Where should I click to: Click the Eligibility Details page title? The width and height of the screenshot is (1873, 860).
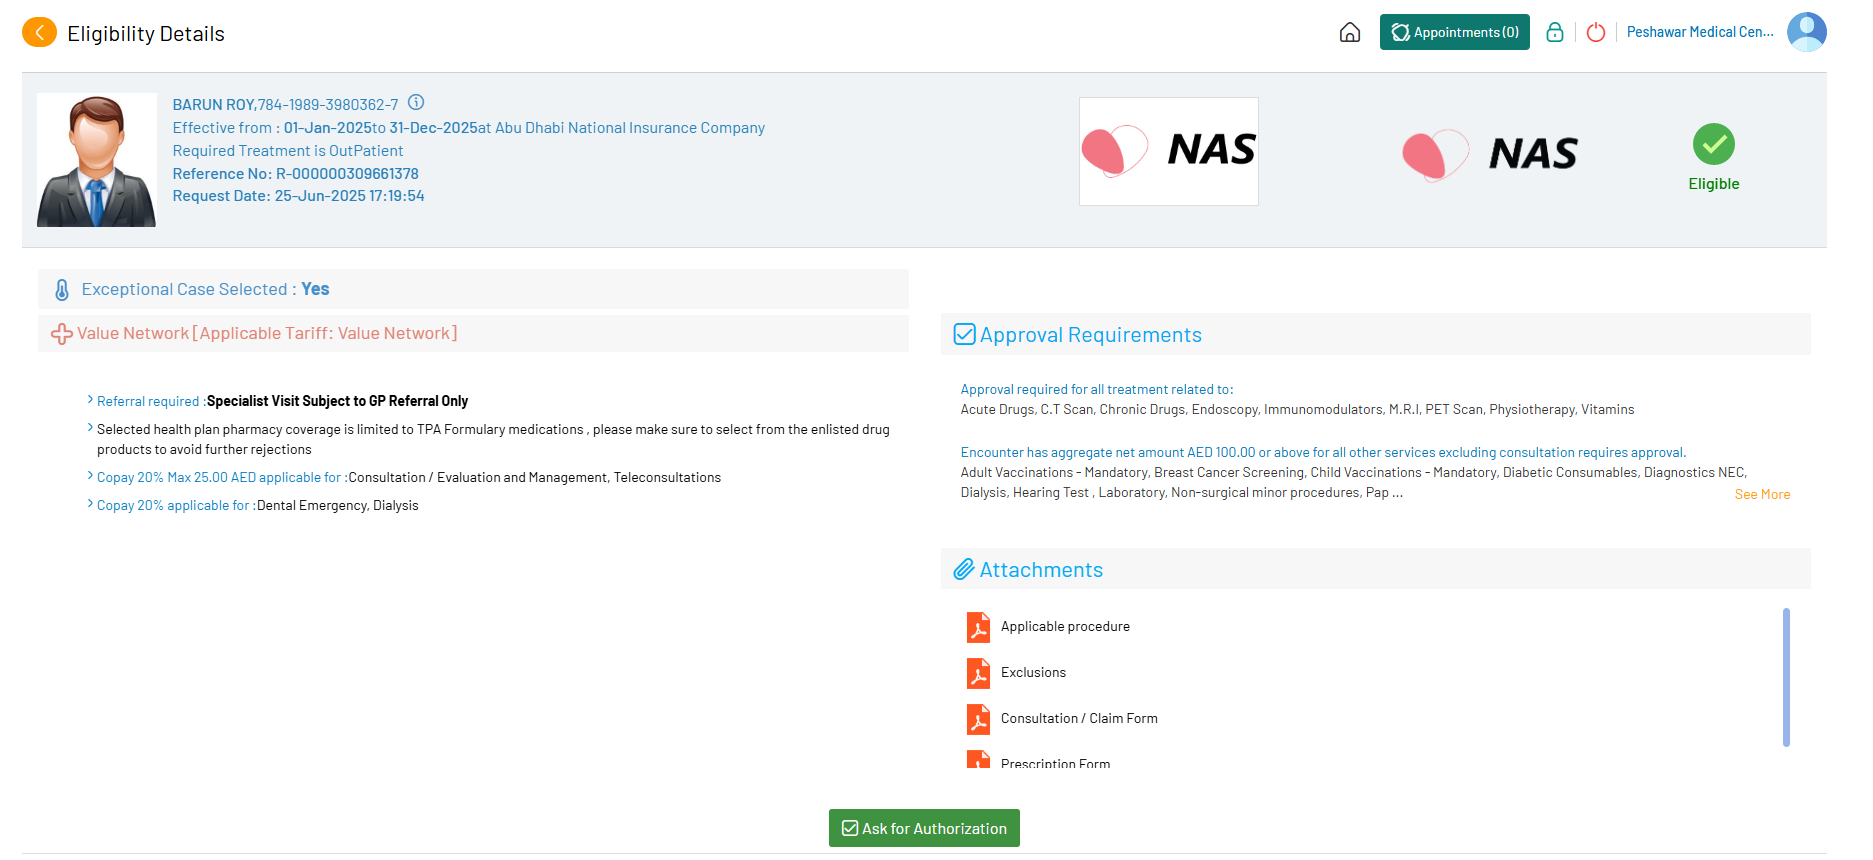146,34
